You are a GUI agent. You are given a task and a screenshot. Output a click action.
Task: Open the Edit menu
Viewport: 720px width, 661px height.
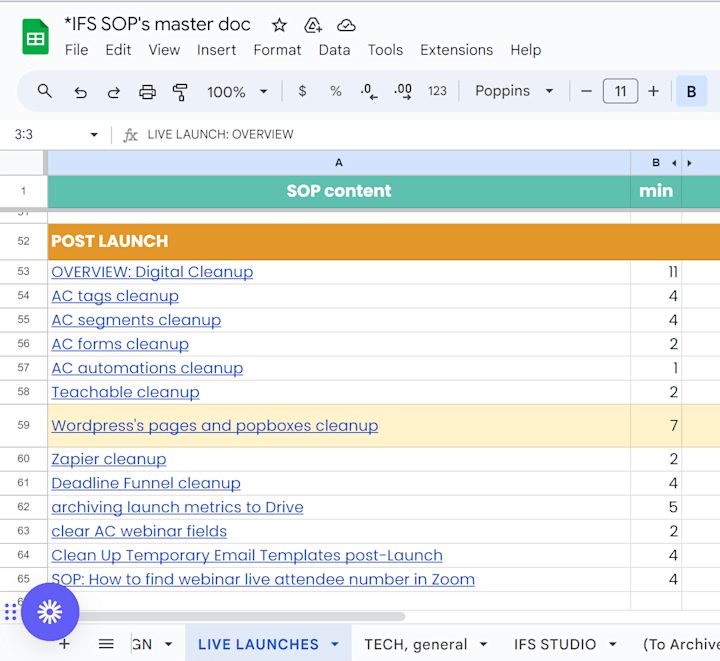(118, 50)
